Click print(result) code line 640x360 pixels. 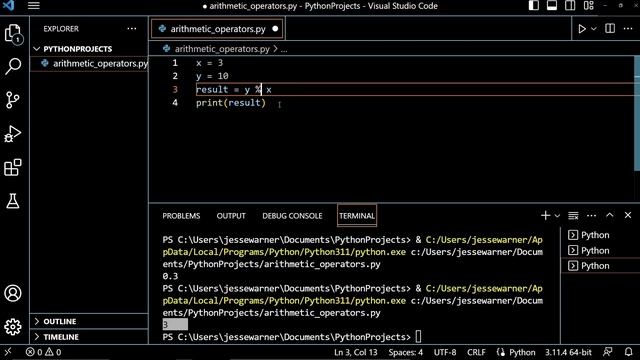(x=231, y=102)
